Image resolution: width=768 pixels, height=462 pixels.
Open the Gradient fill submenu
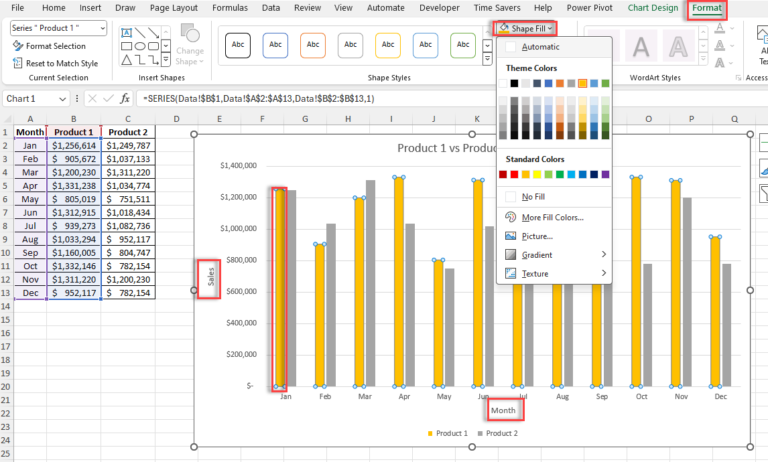coord(554,255)
